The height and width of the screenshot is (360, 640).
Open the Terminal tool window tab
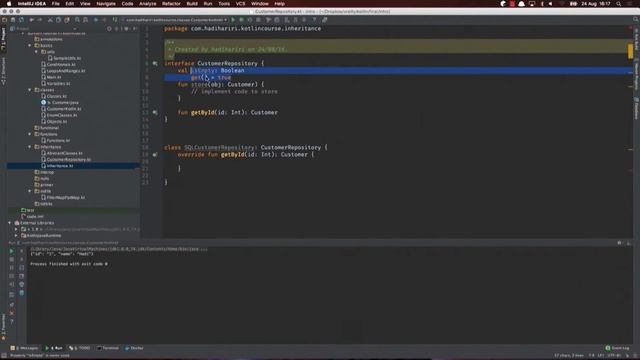[108, 348]
